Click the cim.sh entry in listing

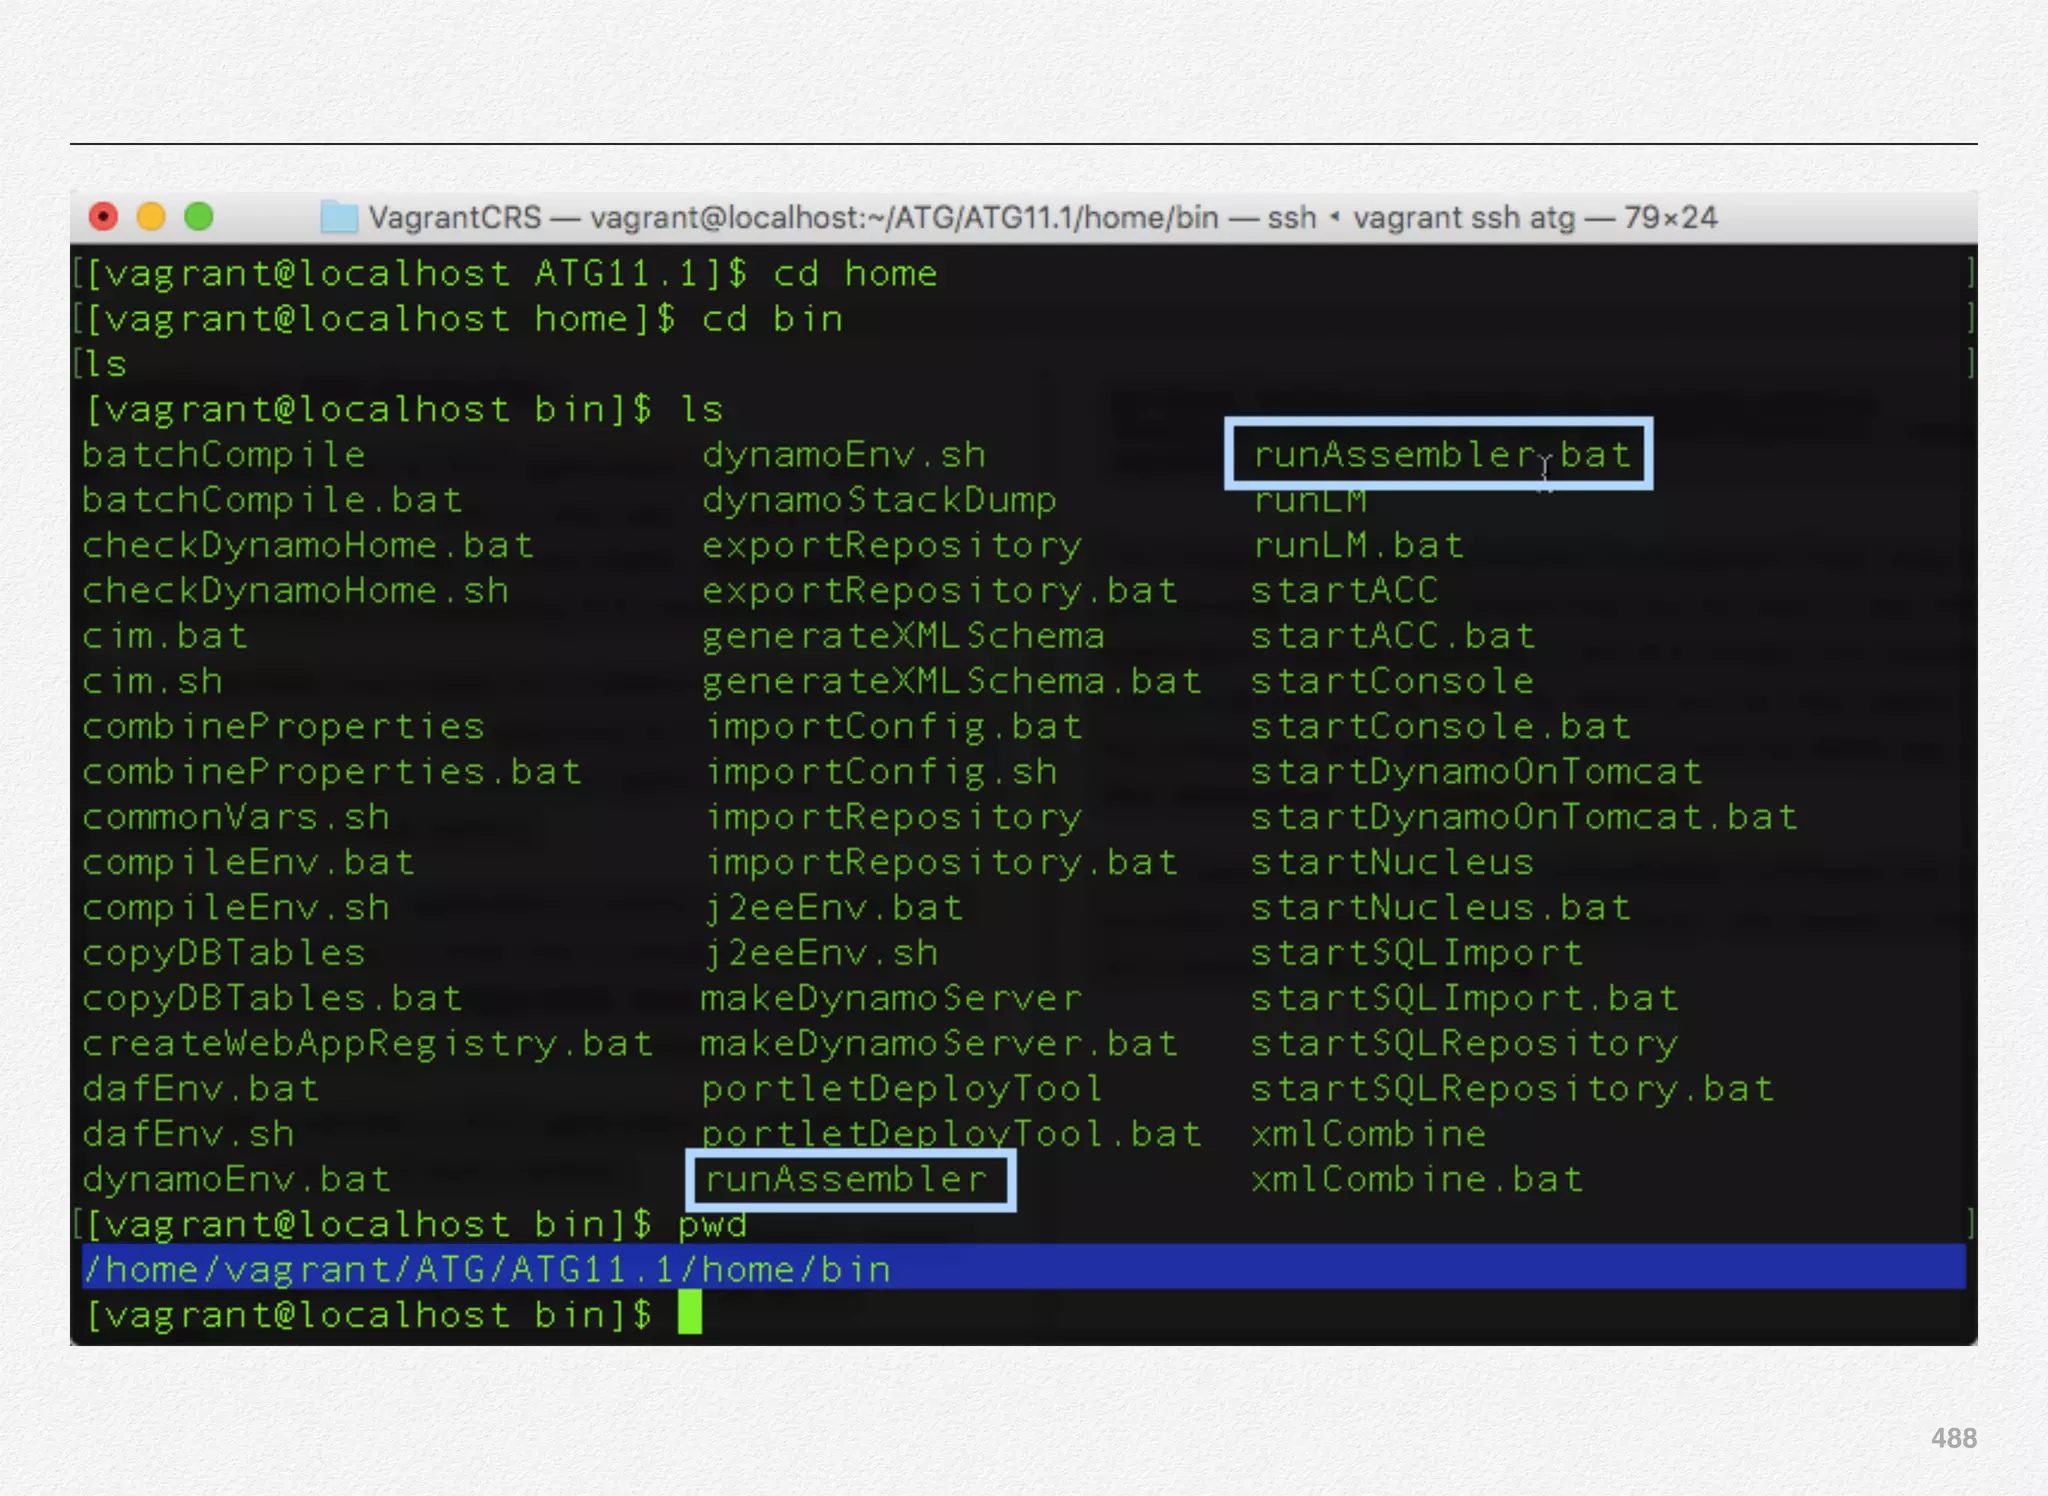pyautogui.click(x=152, y=682)
